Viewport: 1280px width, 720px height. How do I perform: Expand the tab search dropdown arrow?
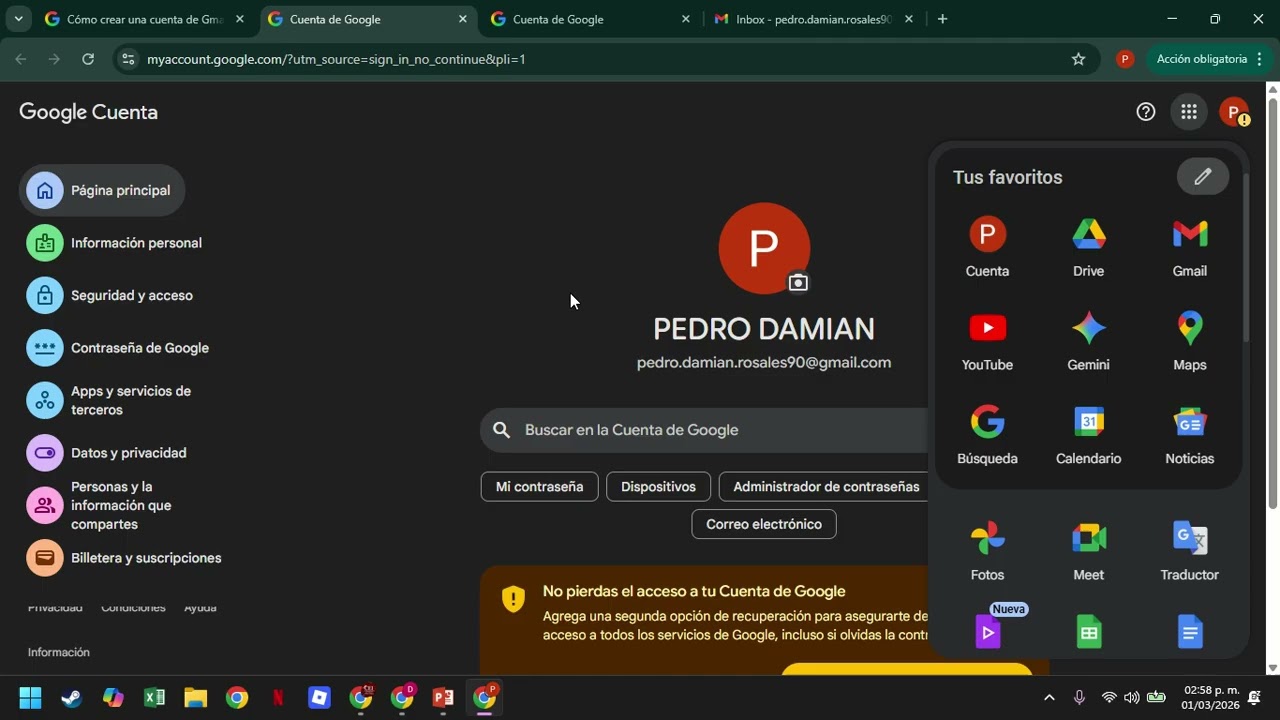click(17, 19)
